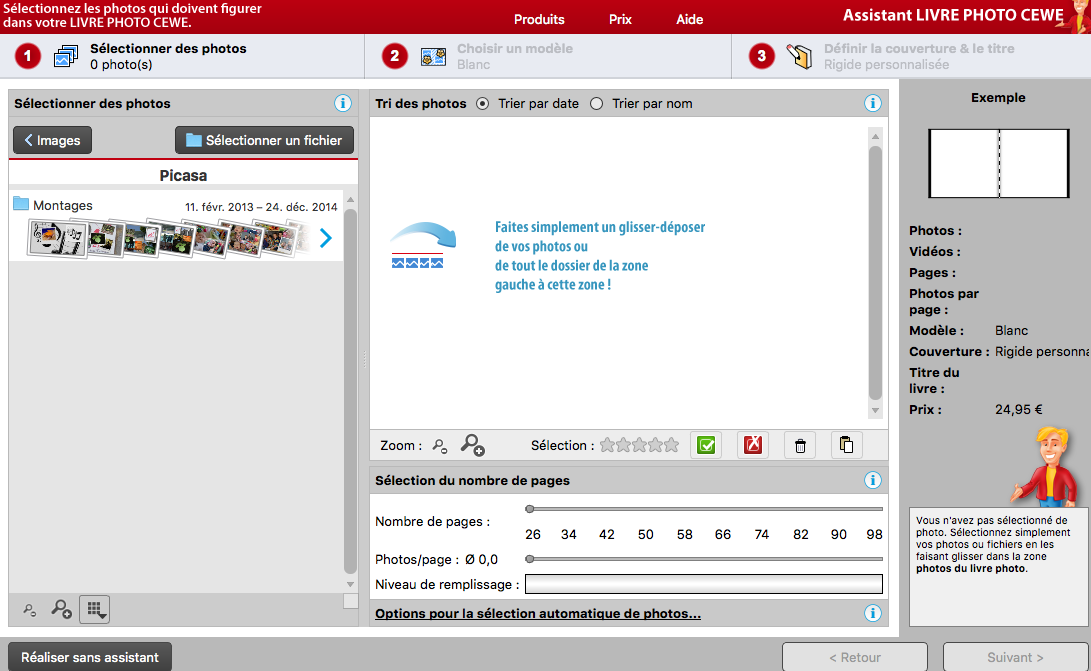Click the photo drop zone scrollbar
Viewport: 1091px width, 671px height.
[875, 271]
